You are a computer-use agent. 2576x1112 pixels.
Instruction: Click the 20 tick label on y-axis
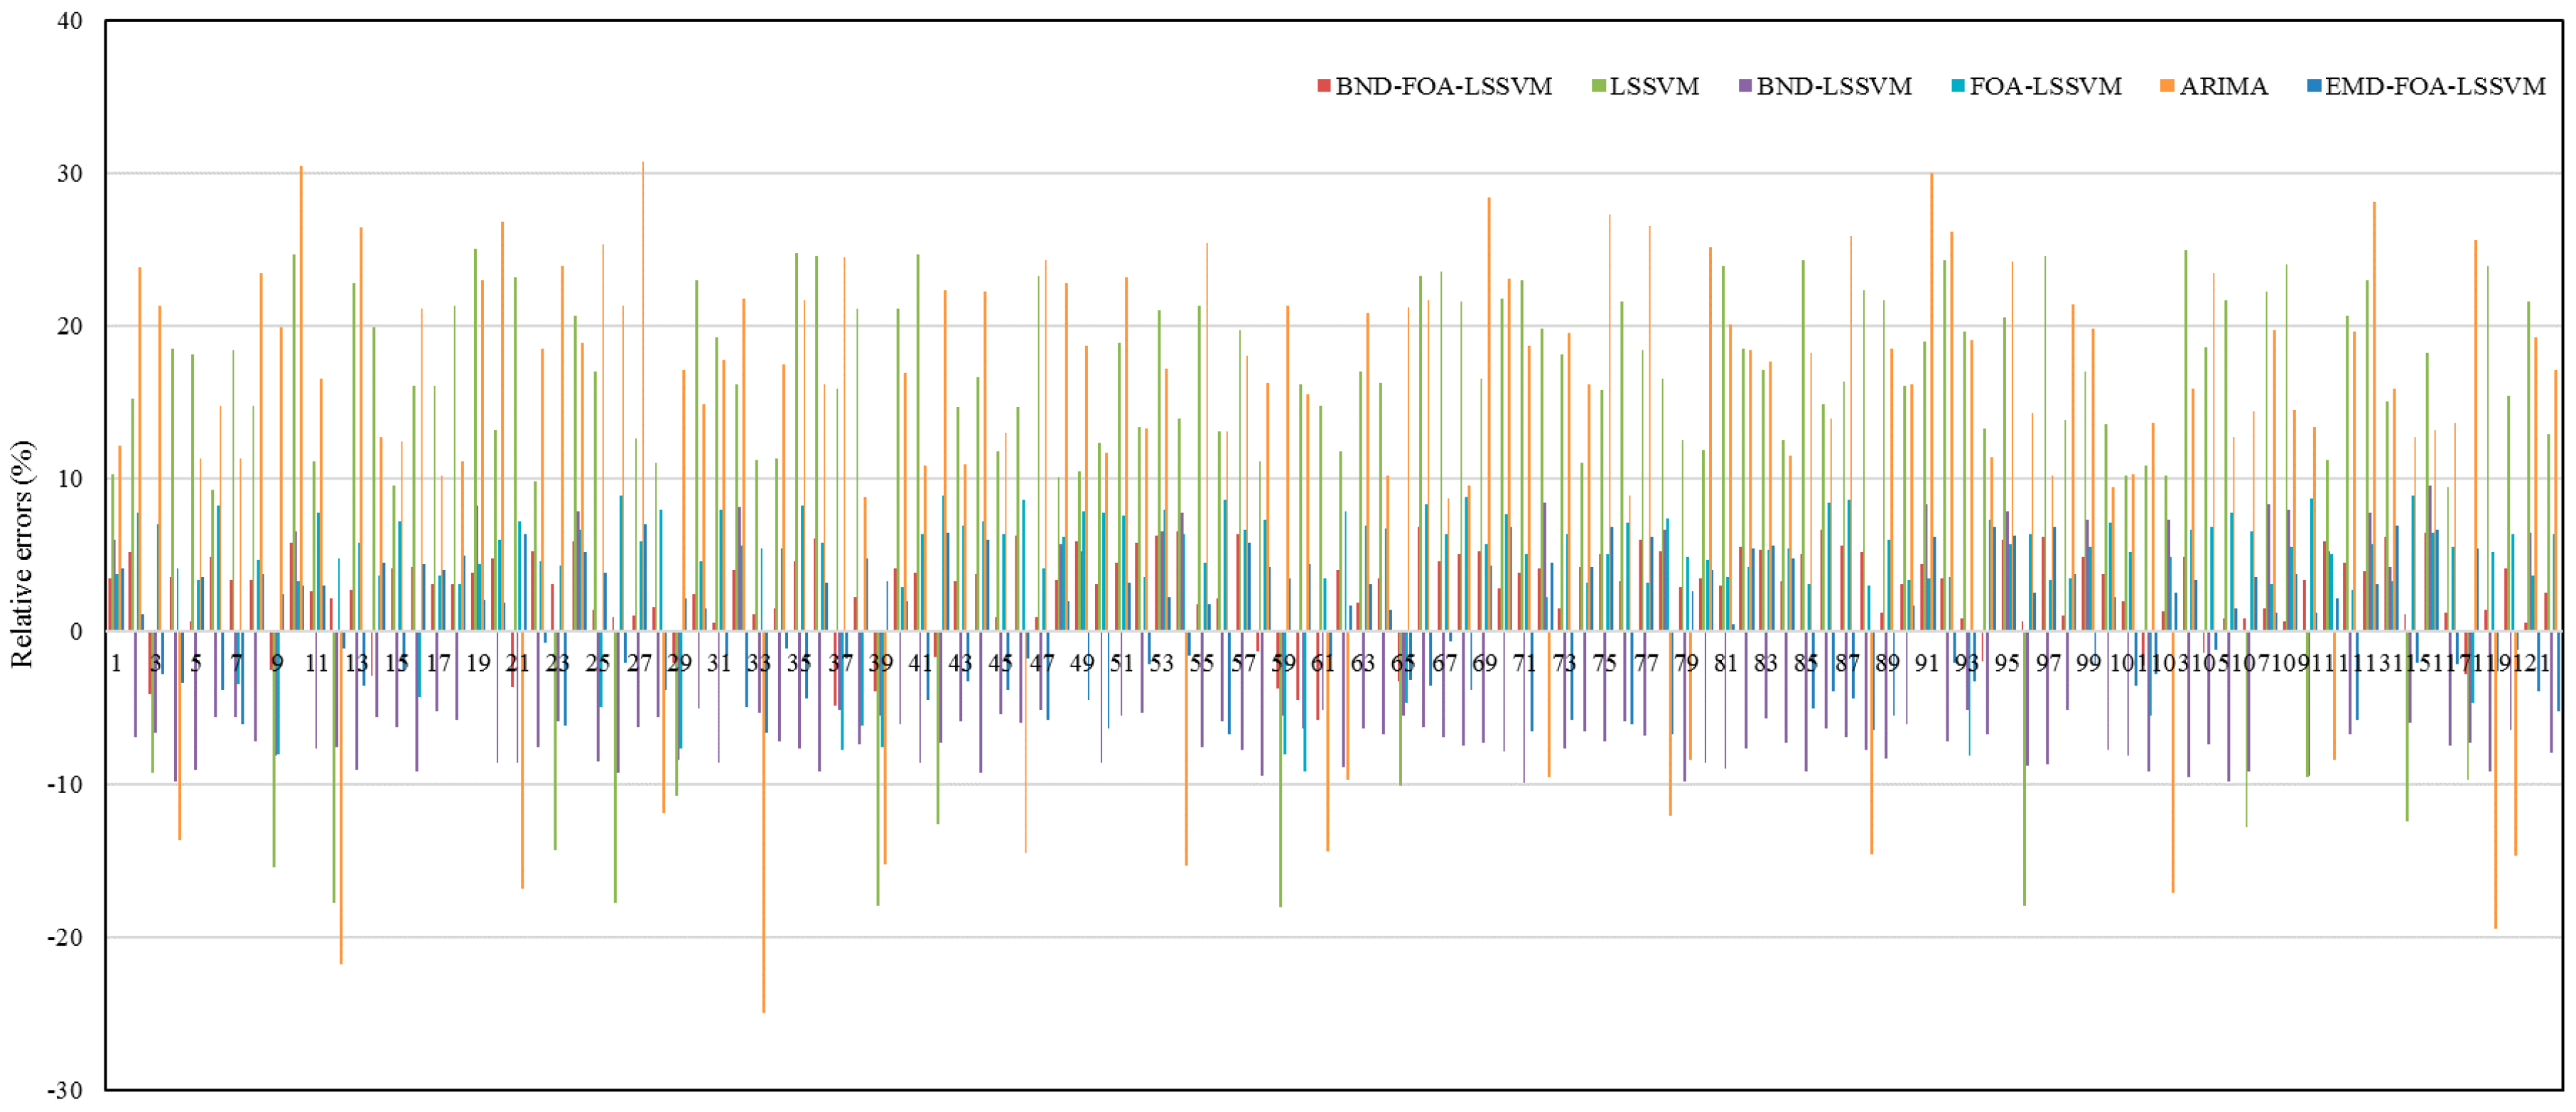[70, 326]
